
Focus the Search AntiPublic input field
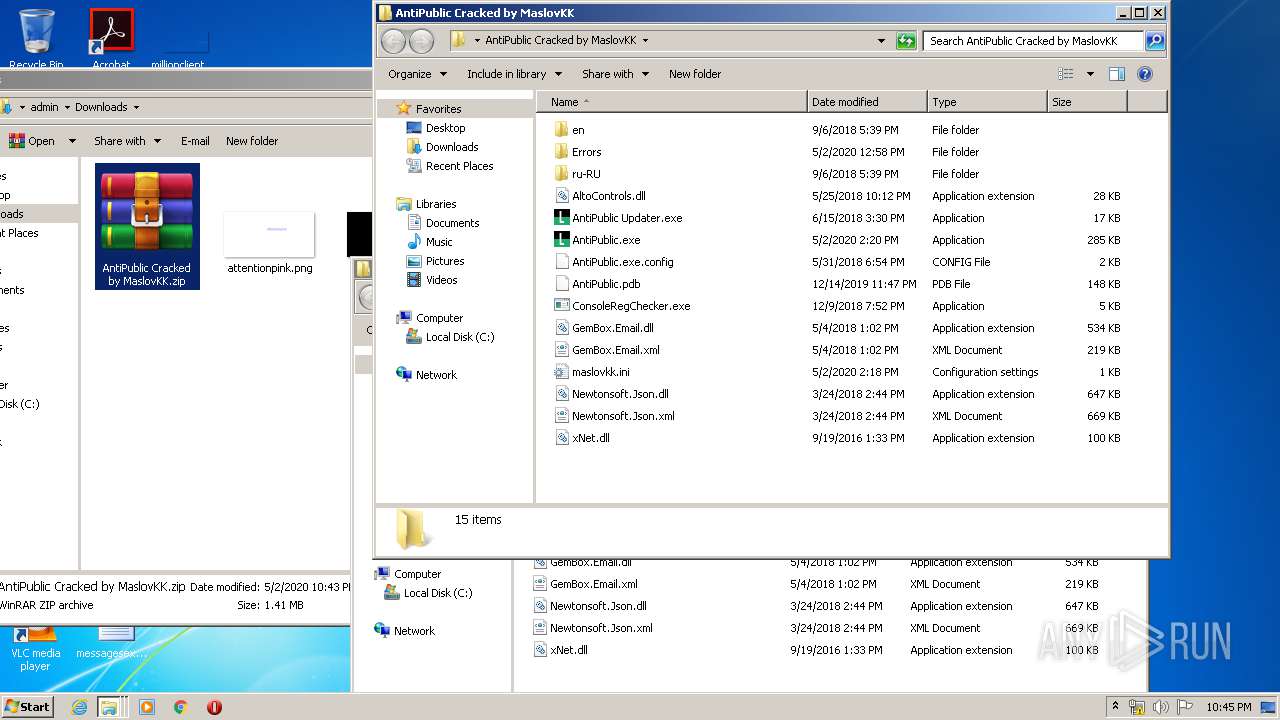tap(1033, 41)
